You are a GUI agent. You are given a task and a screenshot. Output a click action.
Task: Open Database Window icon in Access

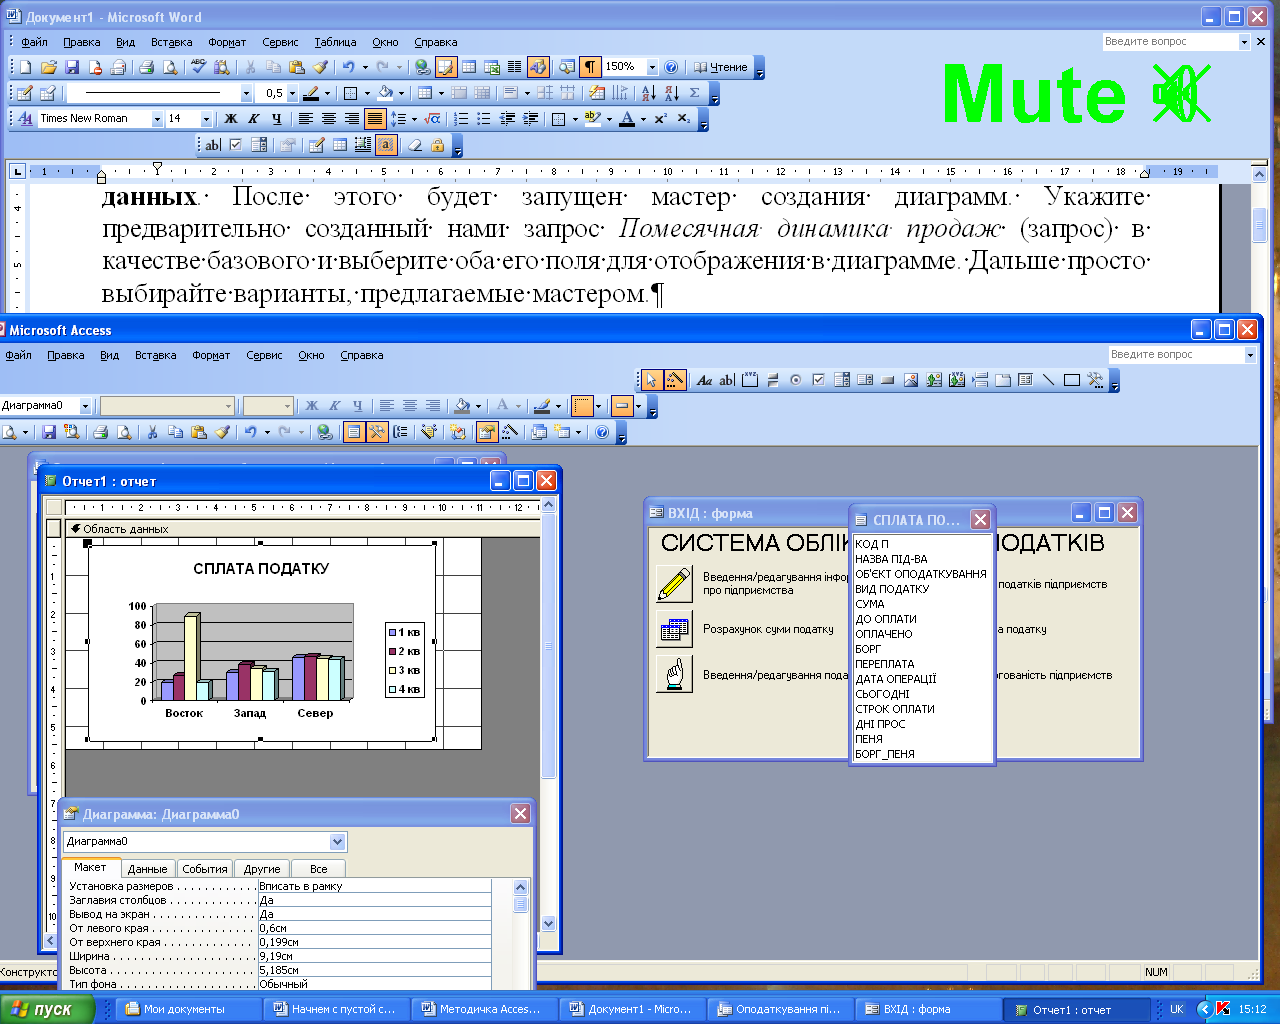pos(539,432)
